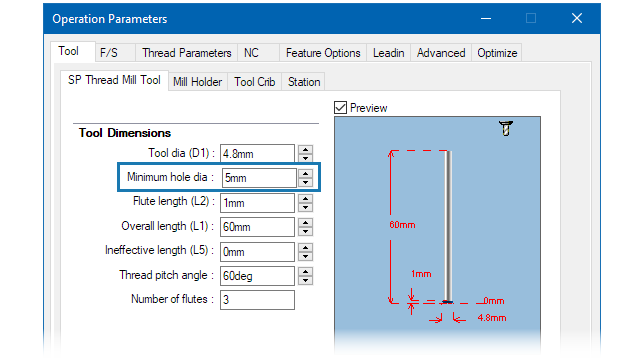The image size is (640, 360).
Task: Decrease the Overall length (L1) value
Action: click(x=305, y=231)
